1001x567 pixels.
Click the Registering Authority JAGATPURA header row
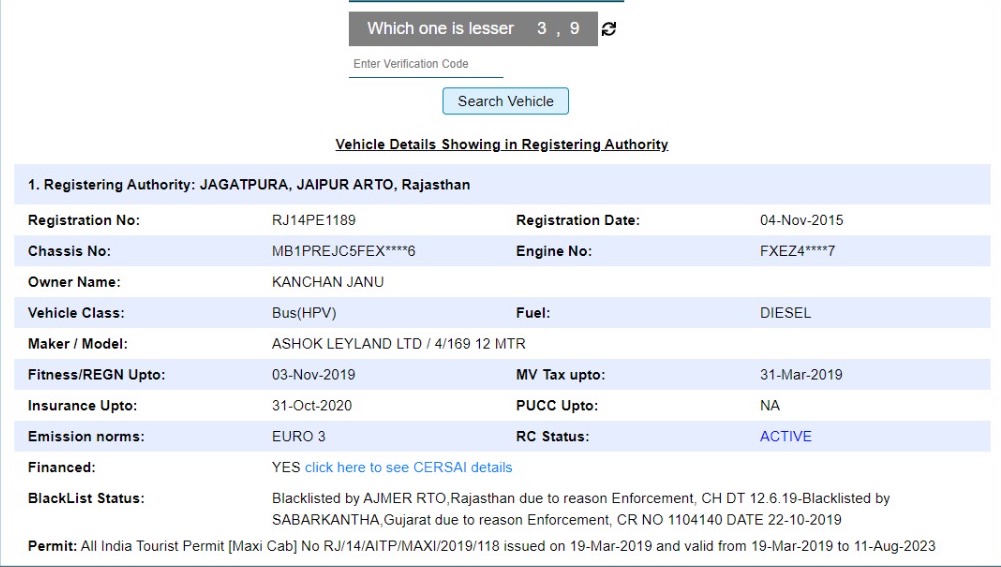click(x=249, y=185)
